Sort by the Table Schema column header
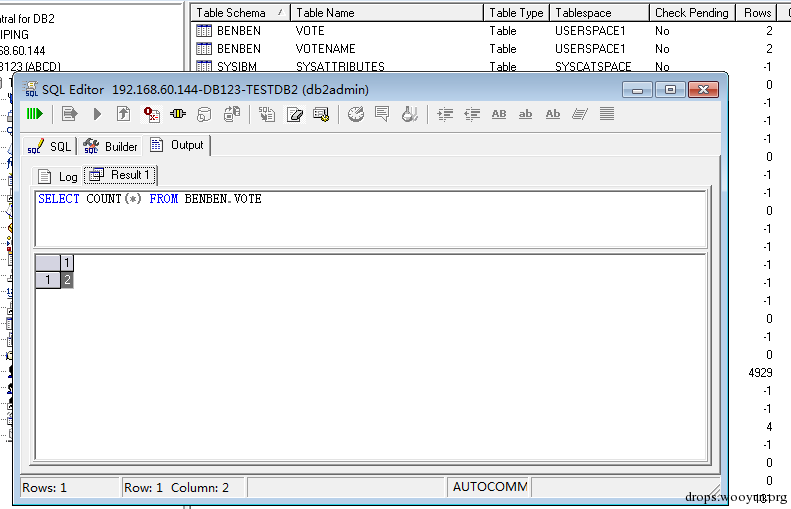 (x=240, y=13)
